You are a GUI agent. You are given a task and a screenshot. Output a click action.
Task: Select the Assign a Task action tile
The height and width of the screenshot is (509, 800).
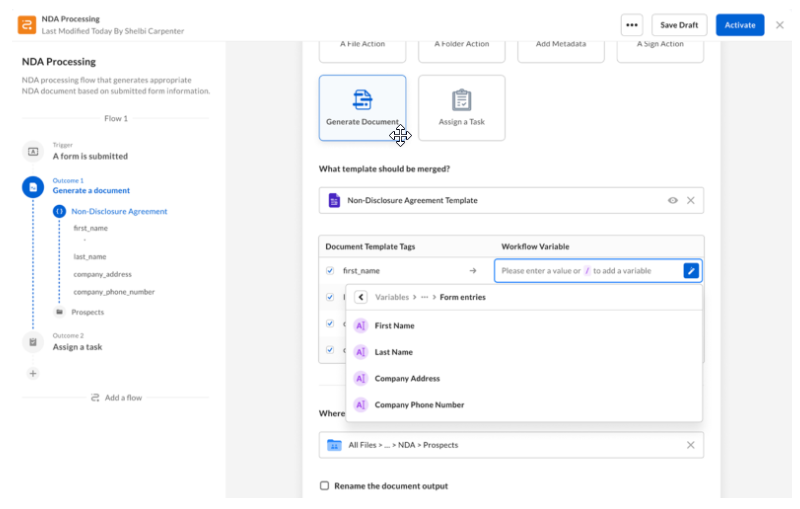tap(461, 108)
